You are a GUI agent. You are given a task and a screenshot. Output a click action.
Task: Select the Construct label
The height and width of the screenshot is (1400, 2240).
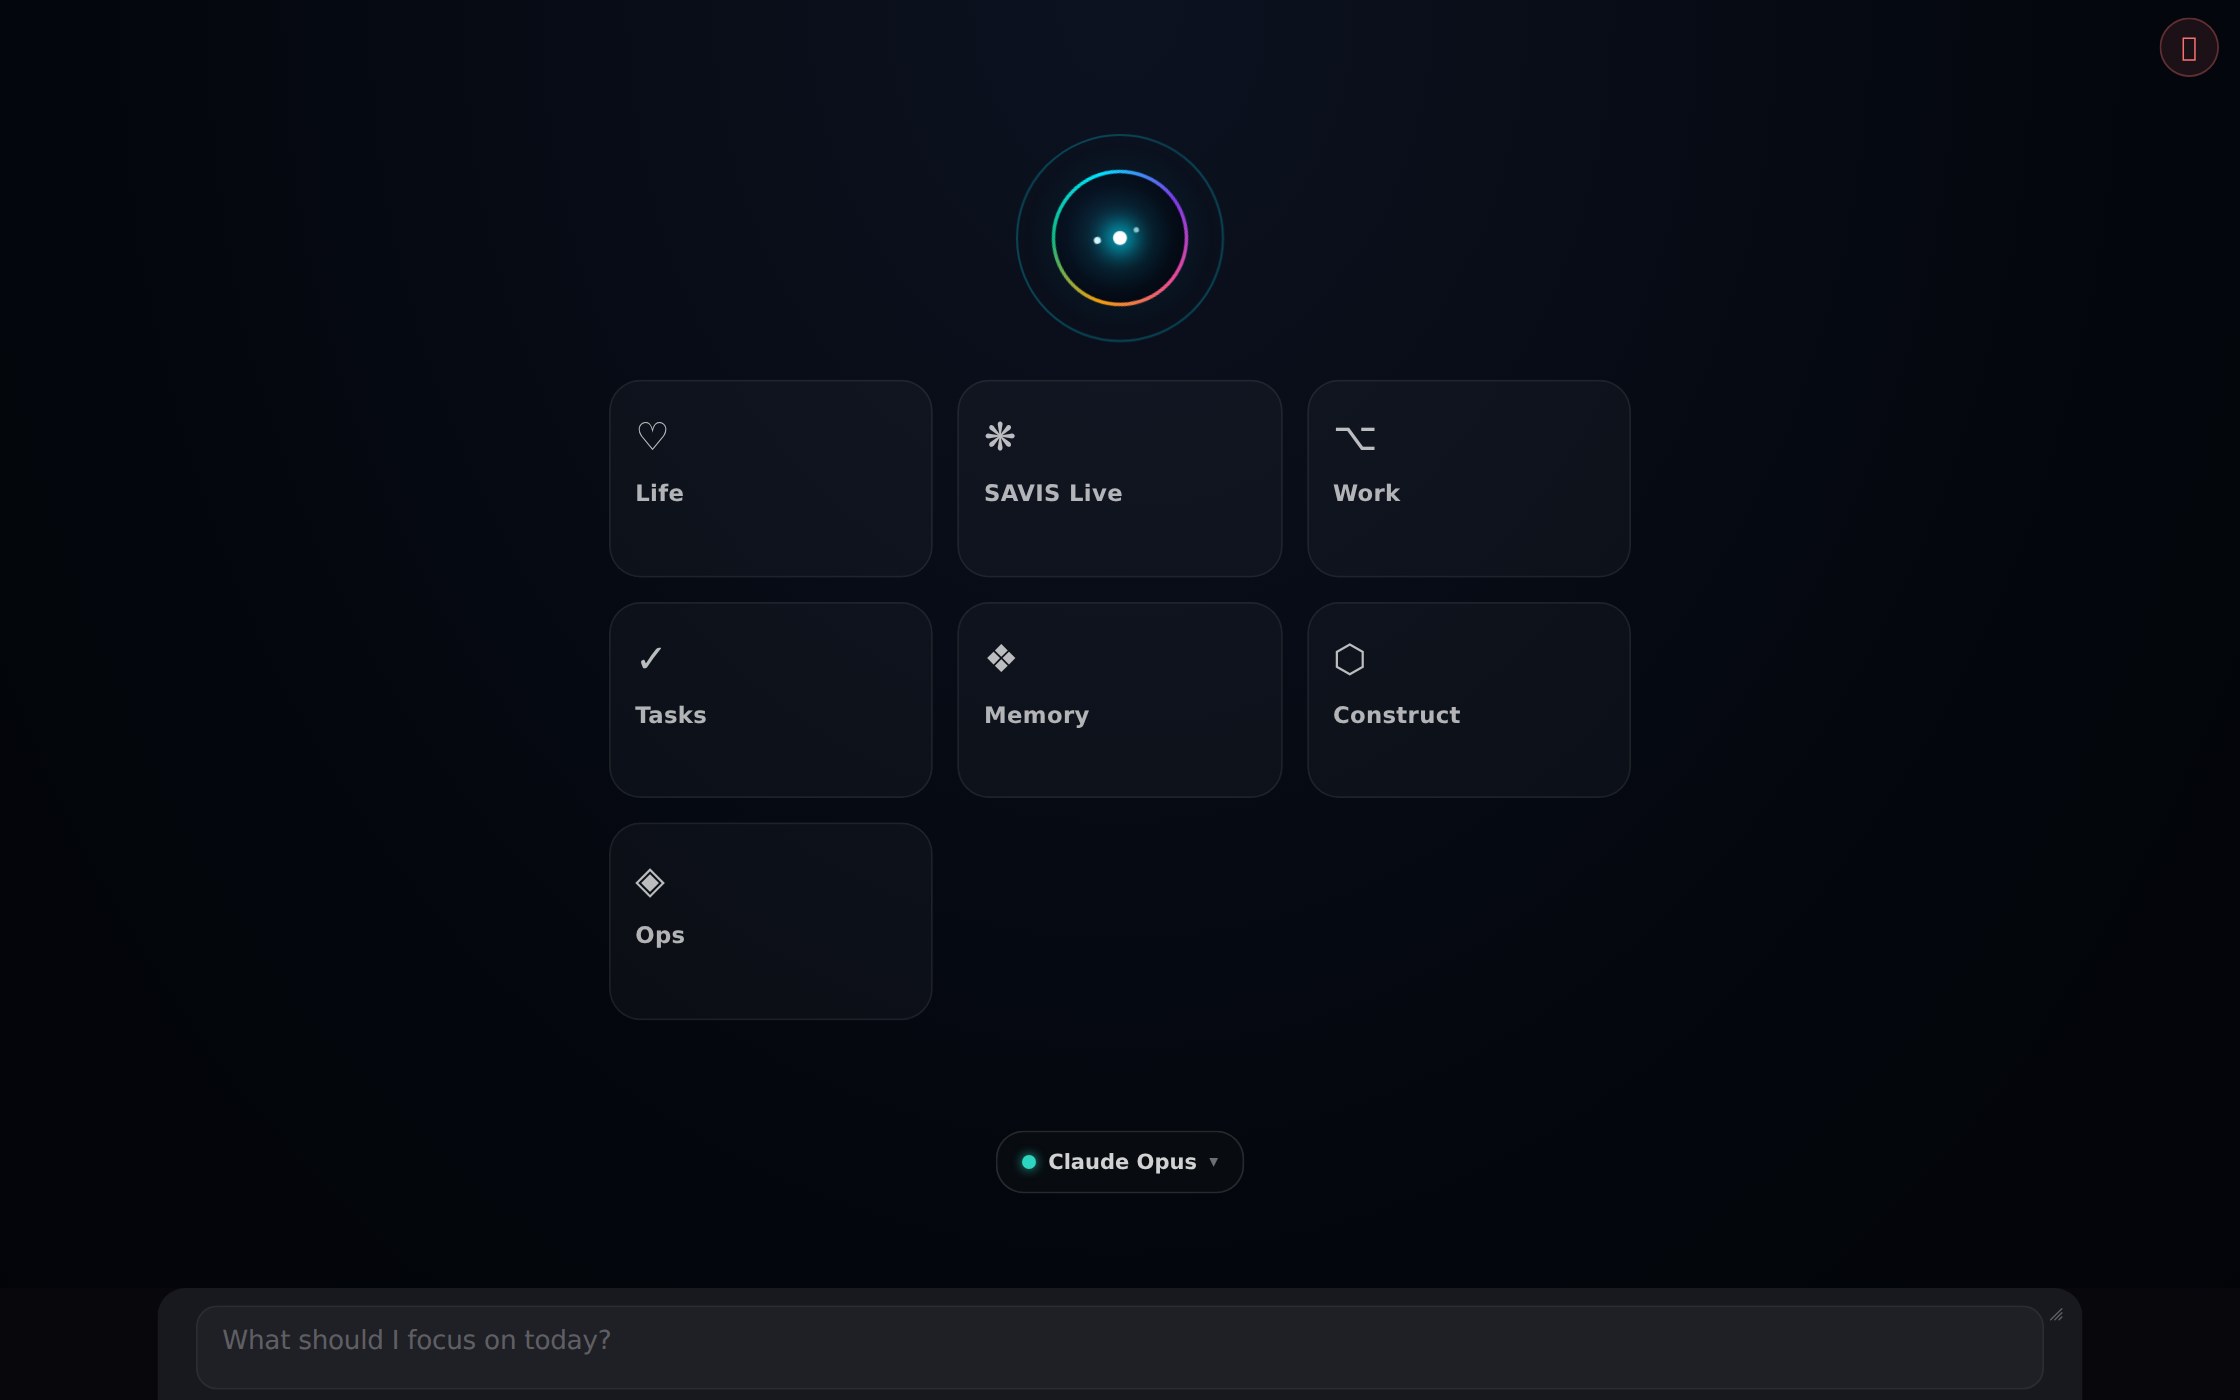pos(1397,715)
